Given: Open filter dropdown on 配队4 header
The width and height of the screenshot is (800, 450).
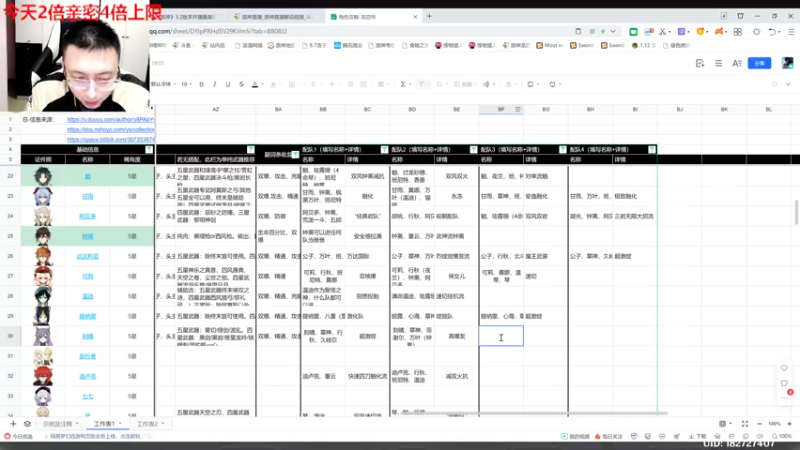Looking at the screenshot, I should (652, 149).
